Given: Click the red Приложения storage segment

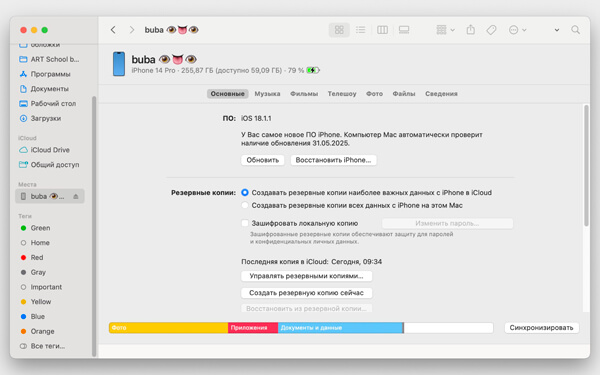Looking at the screenshot, I should coord(253,328).
